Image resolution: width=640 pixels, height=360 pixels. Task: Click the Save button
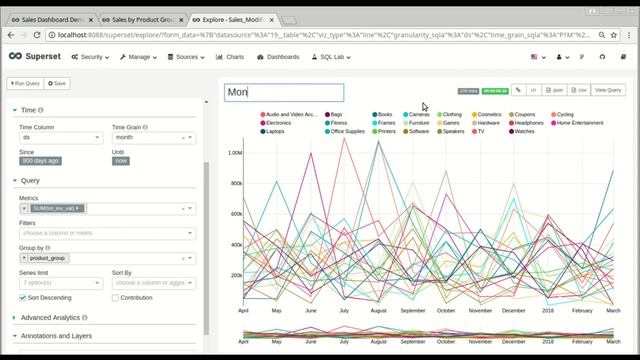[57, 84]
